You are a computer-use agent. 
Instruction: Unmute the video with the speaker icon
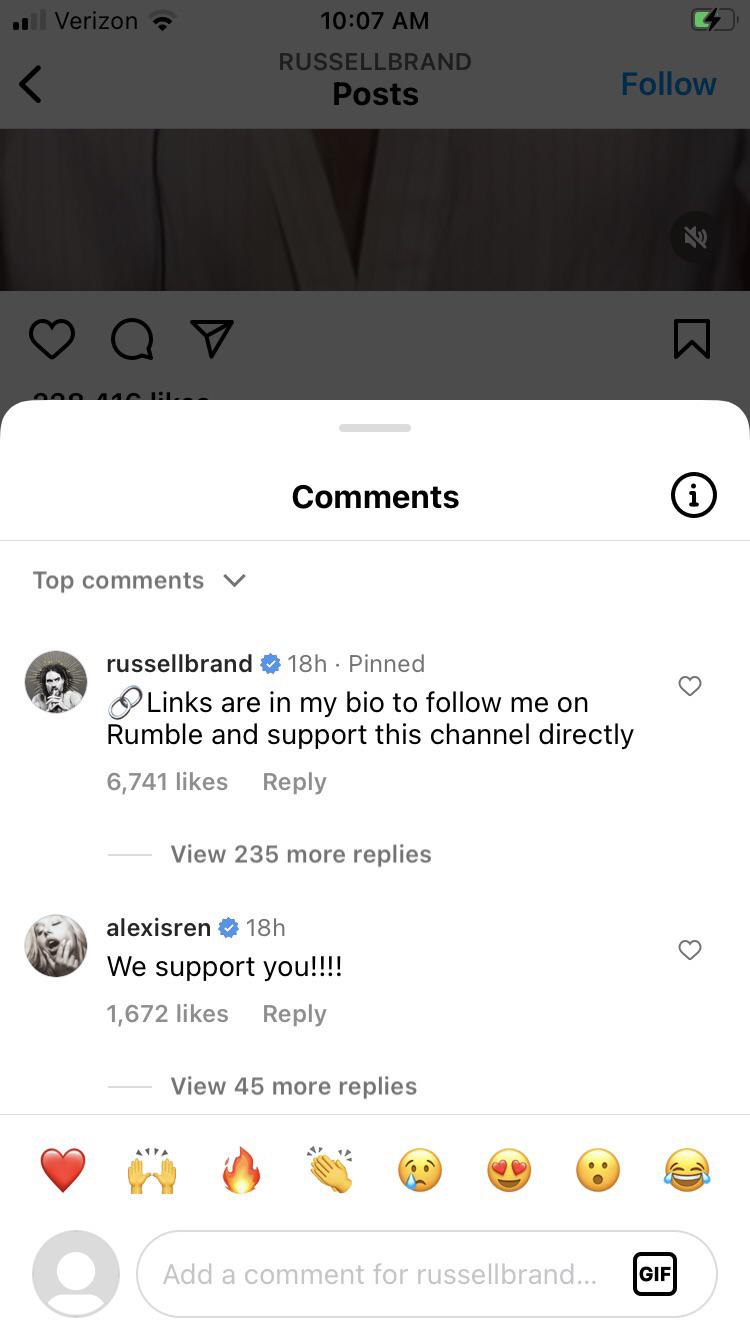[x=696, y=237]
